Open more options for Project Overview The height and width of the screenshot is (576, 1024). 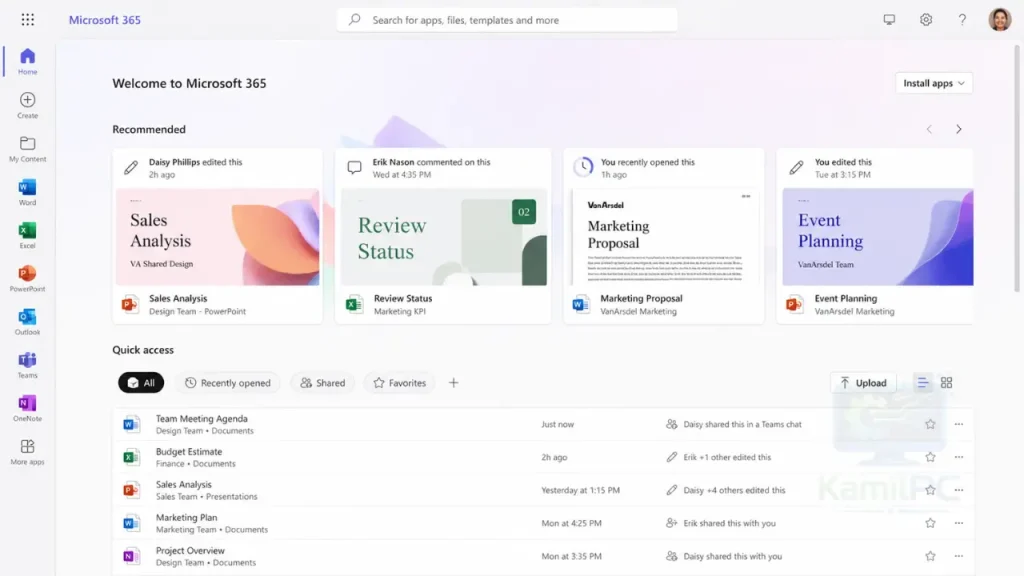coord(959,556)
